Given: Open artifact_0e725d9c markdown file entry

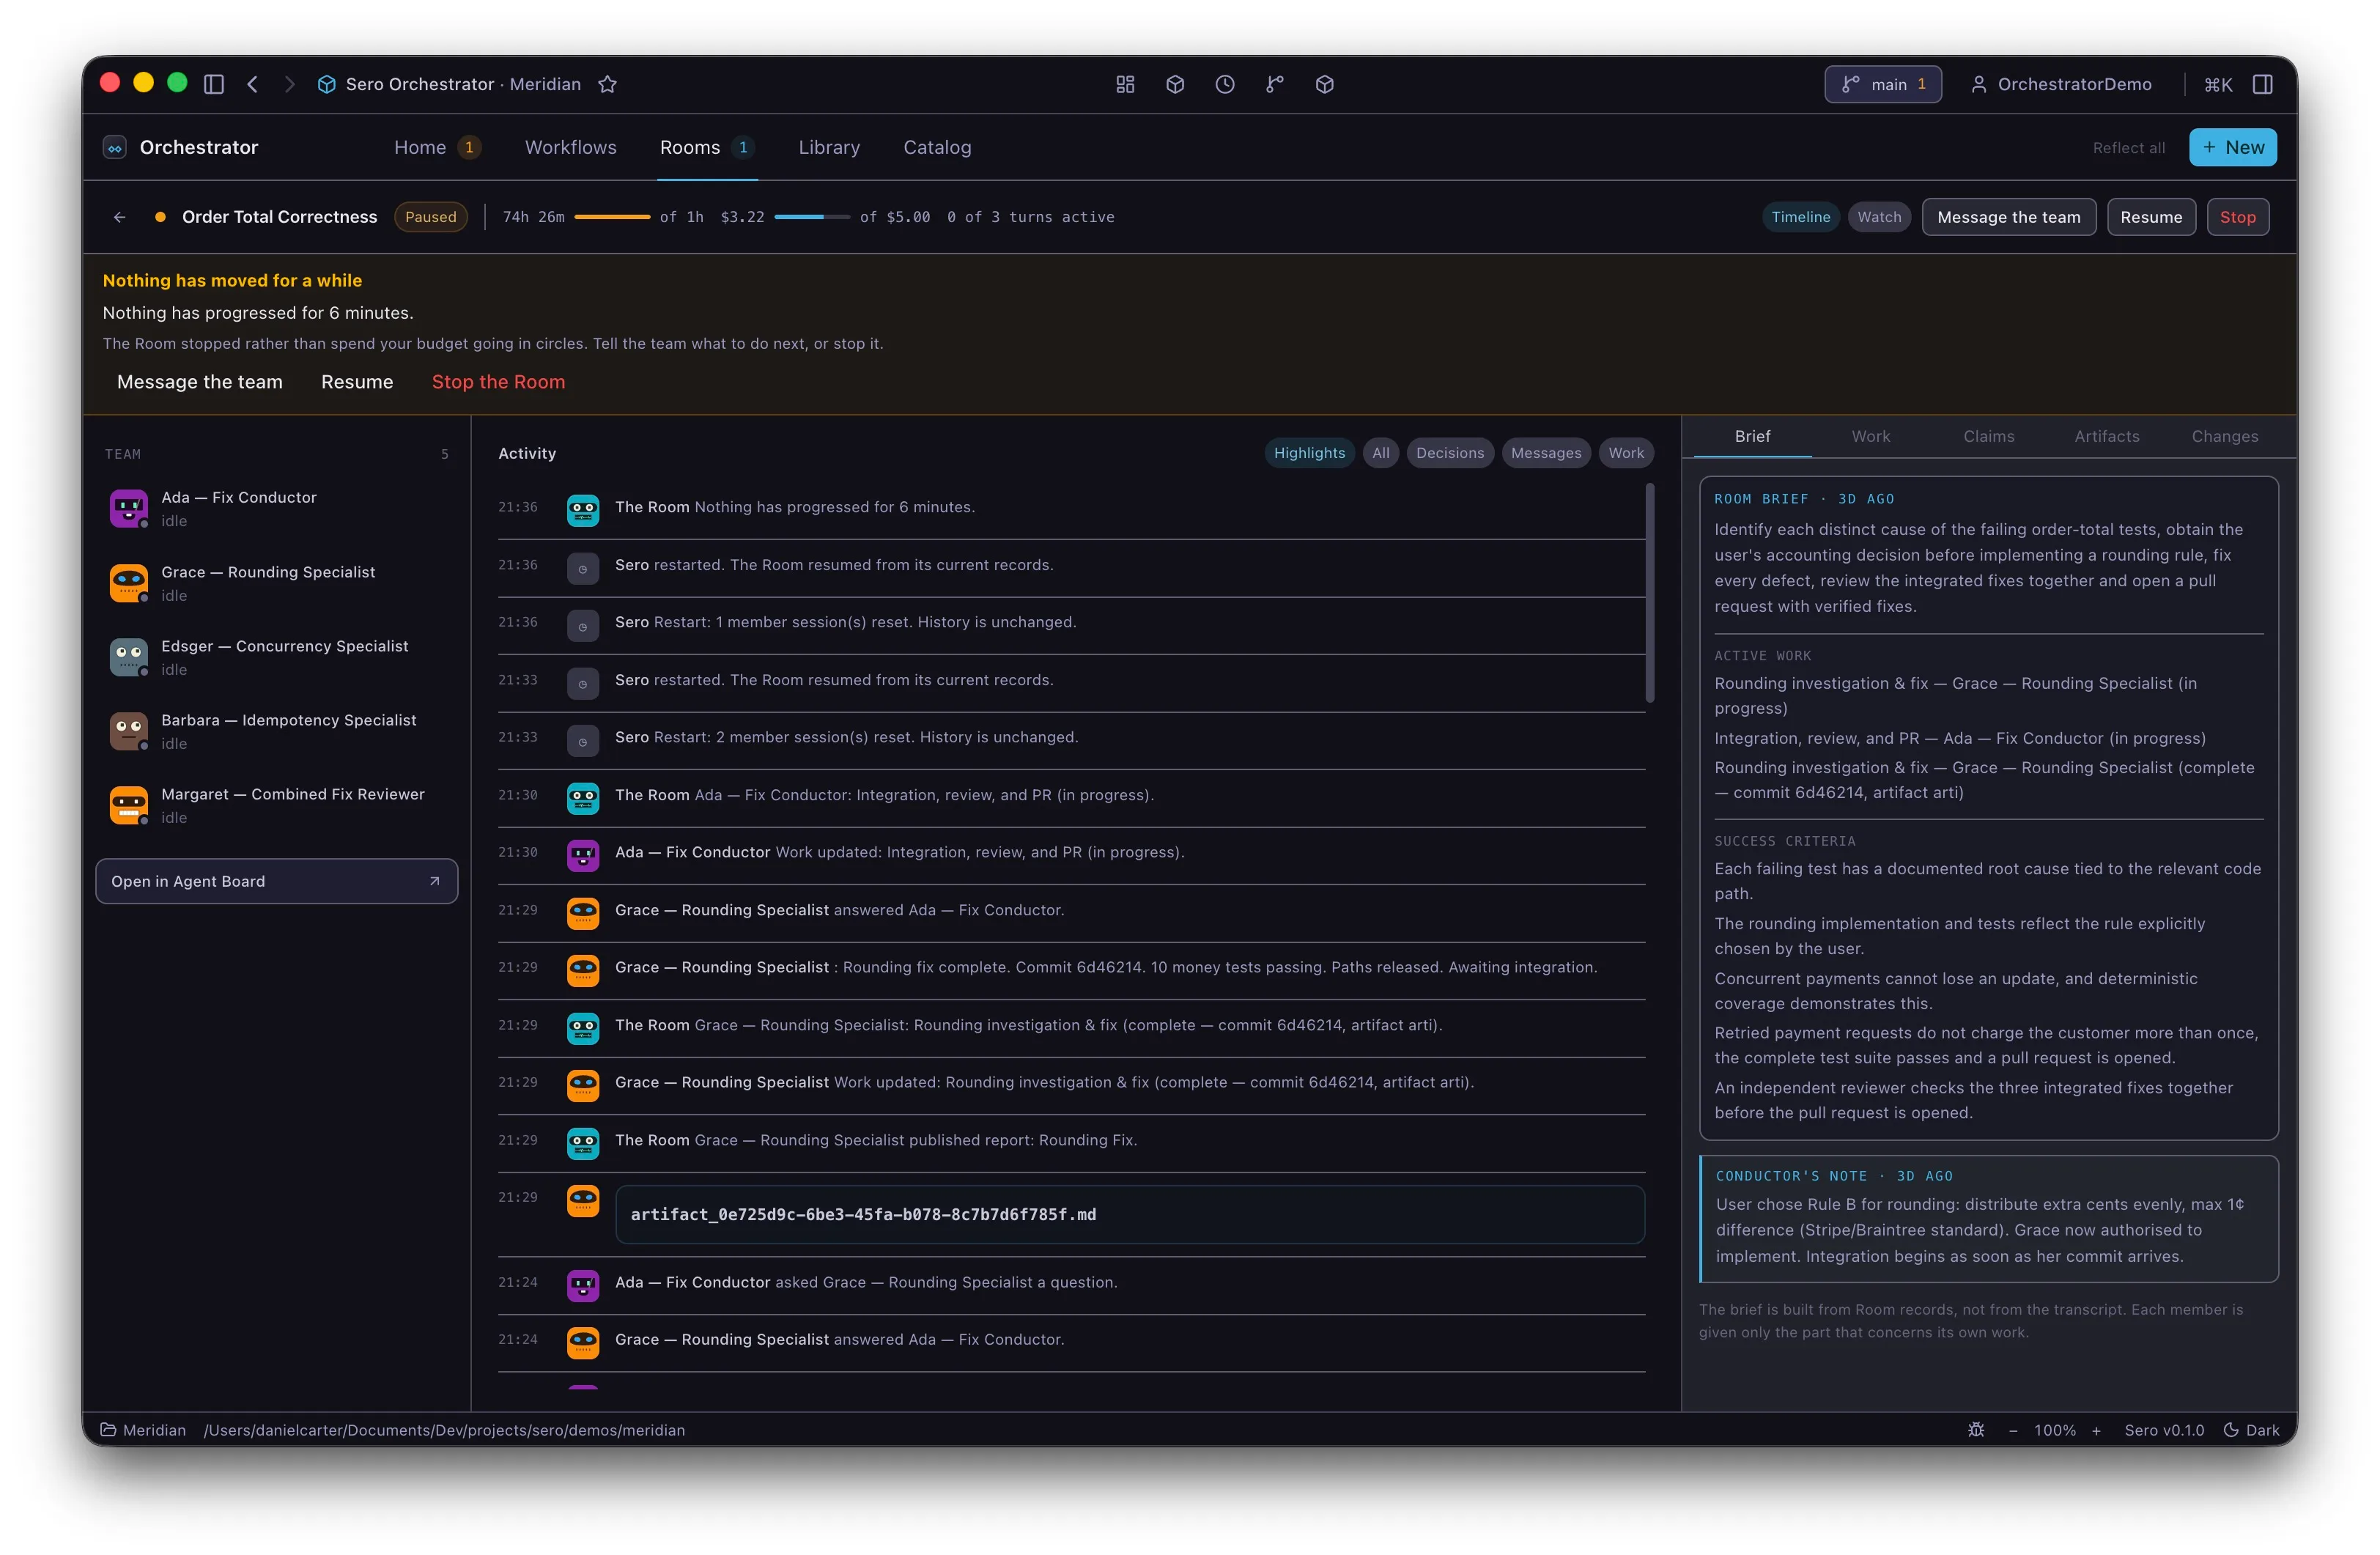Looking at the screenshot, I should click(x=1130, y=1214).
